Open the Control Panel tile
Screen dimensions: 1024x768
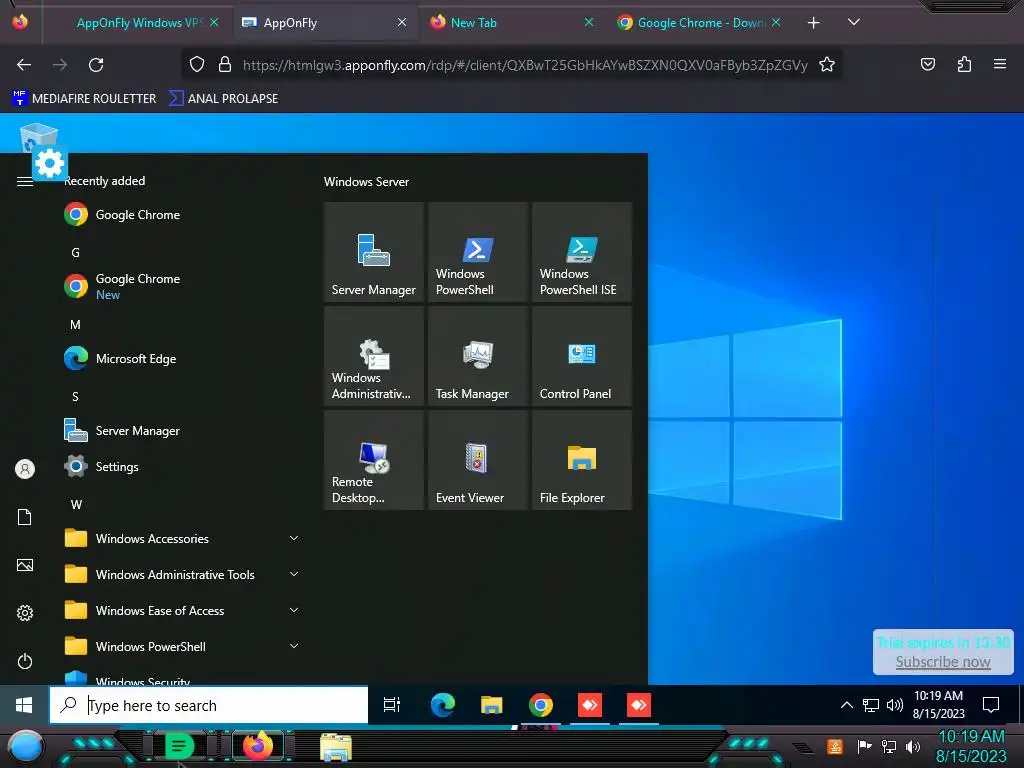582,356
